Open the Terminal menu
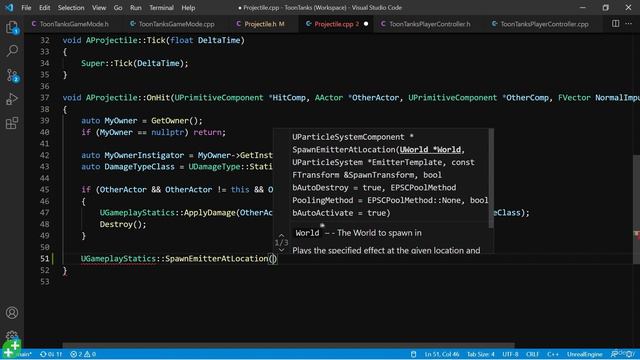The image size is (640, 360). 161,8
